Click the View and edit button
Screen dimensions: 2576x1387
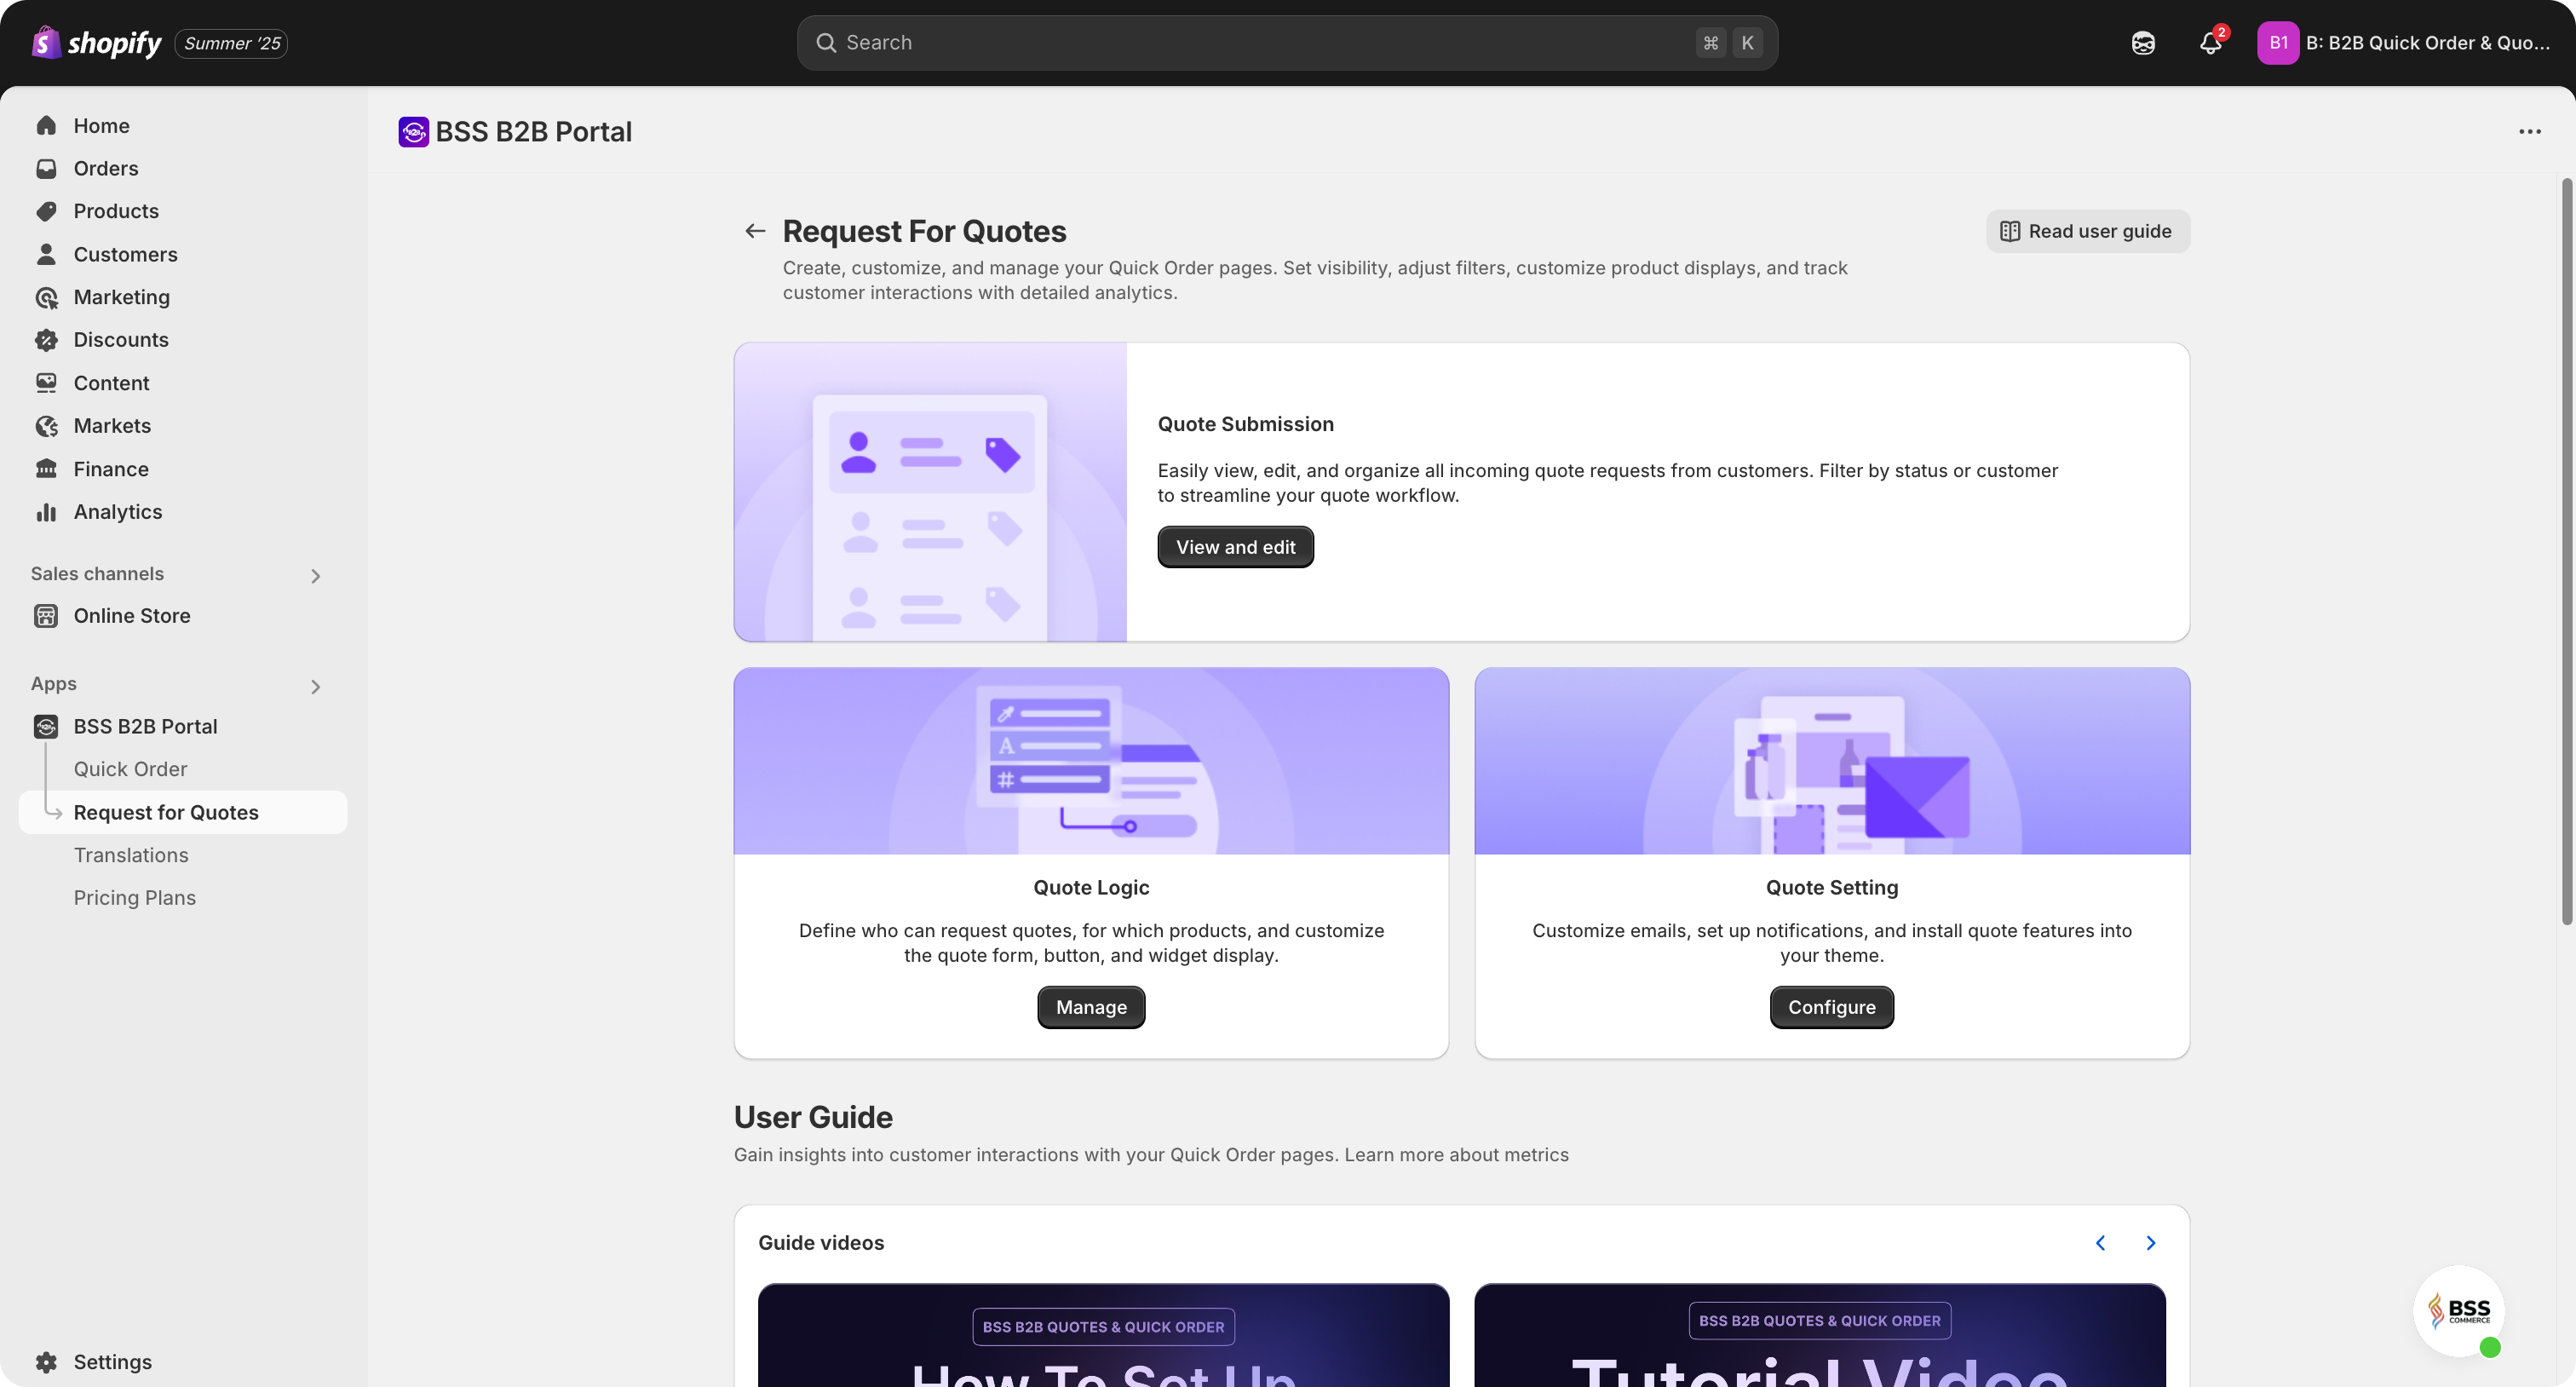point(1235,547)
